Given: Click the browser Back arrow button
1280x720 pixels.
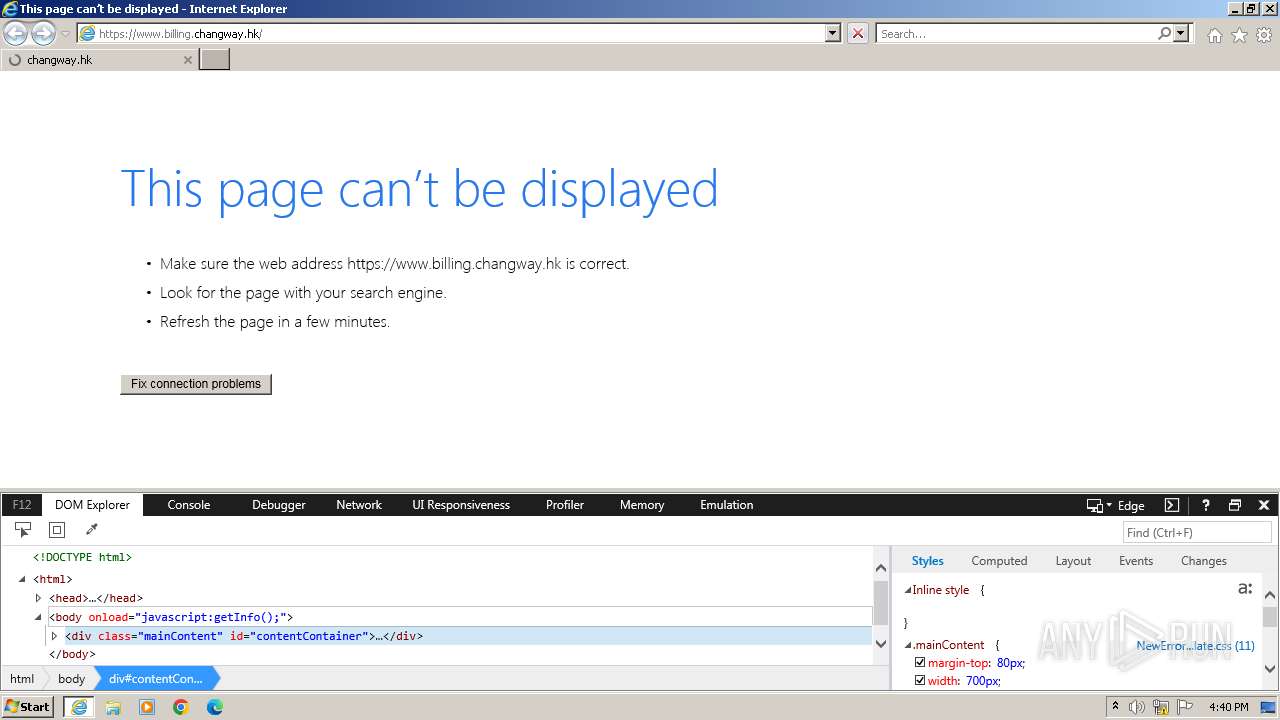Looking at the screenshot, I should coord(16,33).
